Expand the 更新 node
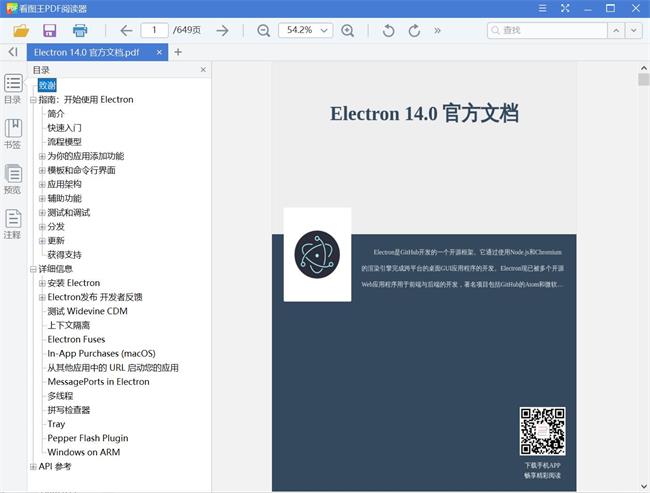This screenshot has width=650, height=493. click(42, 241)
